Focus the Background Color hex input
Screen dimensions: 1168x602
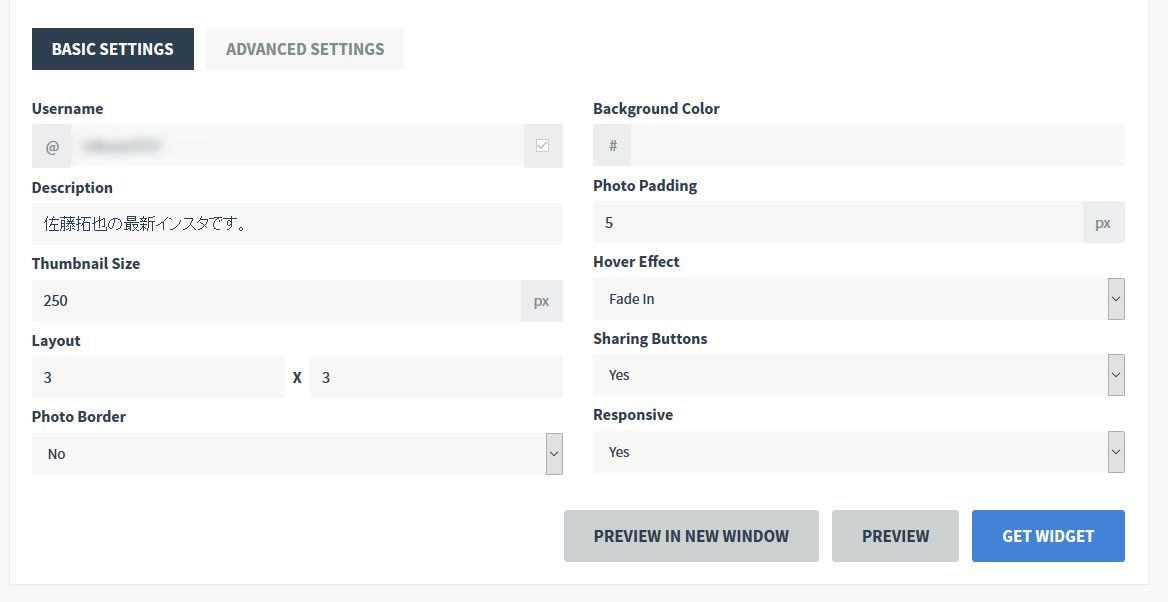click(877, 146)
